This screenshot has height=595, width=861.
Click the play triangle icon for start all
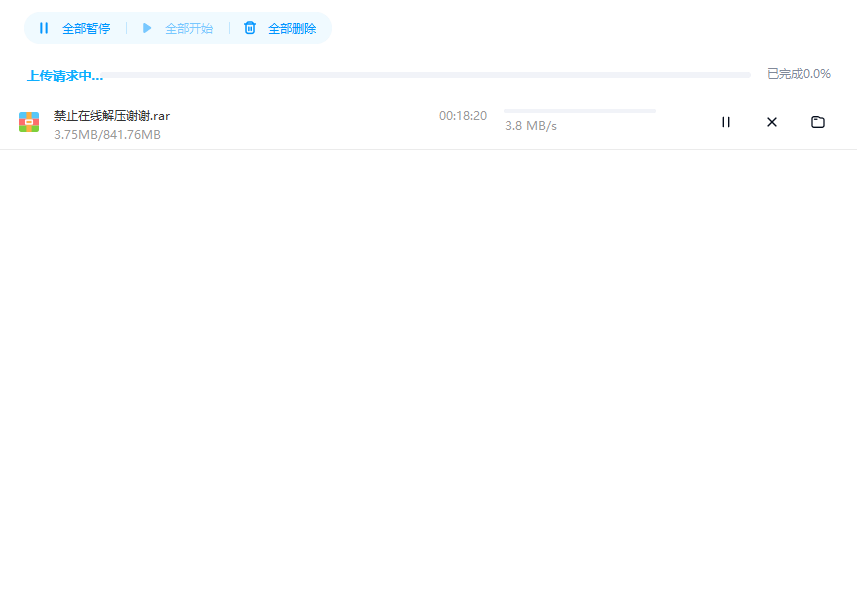click(x=147, y=28)
